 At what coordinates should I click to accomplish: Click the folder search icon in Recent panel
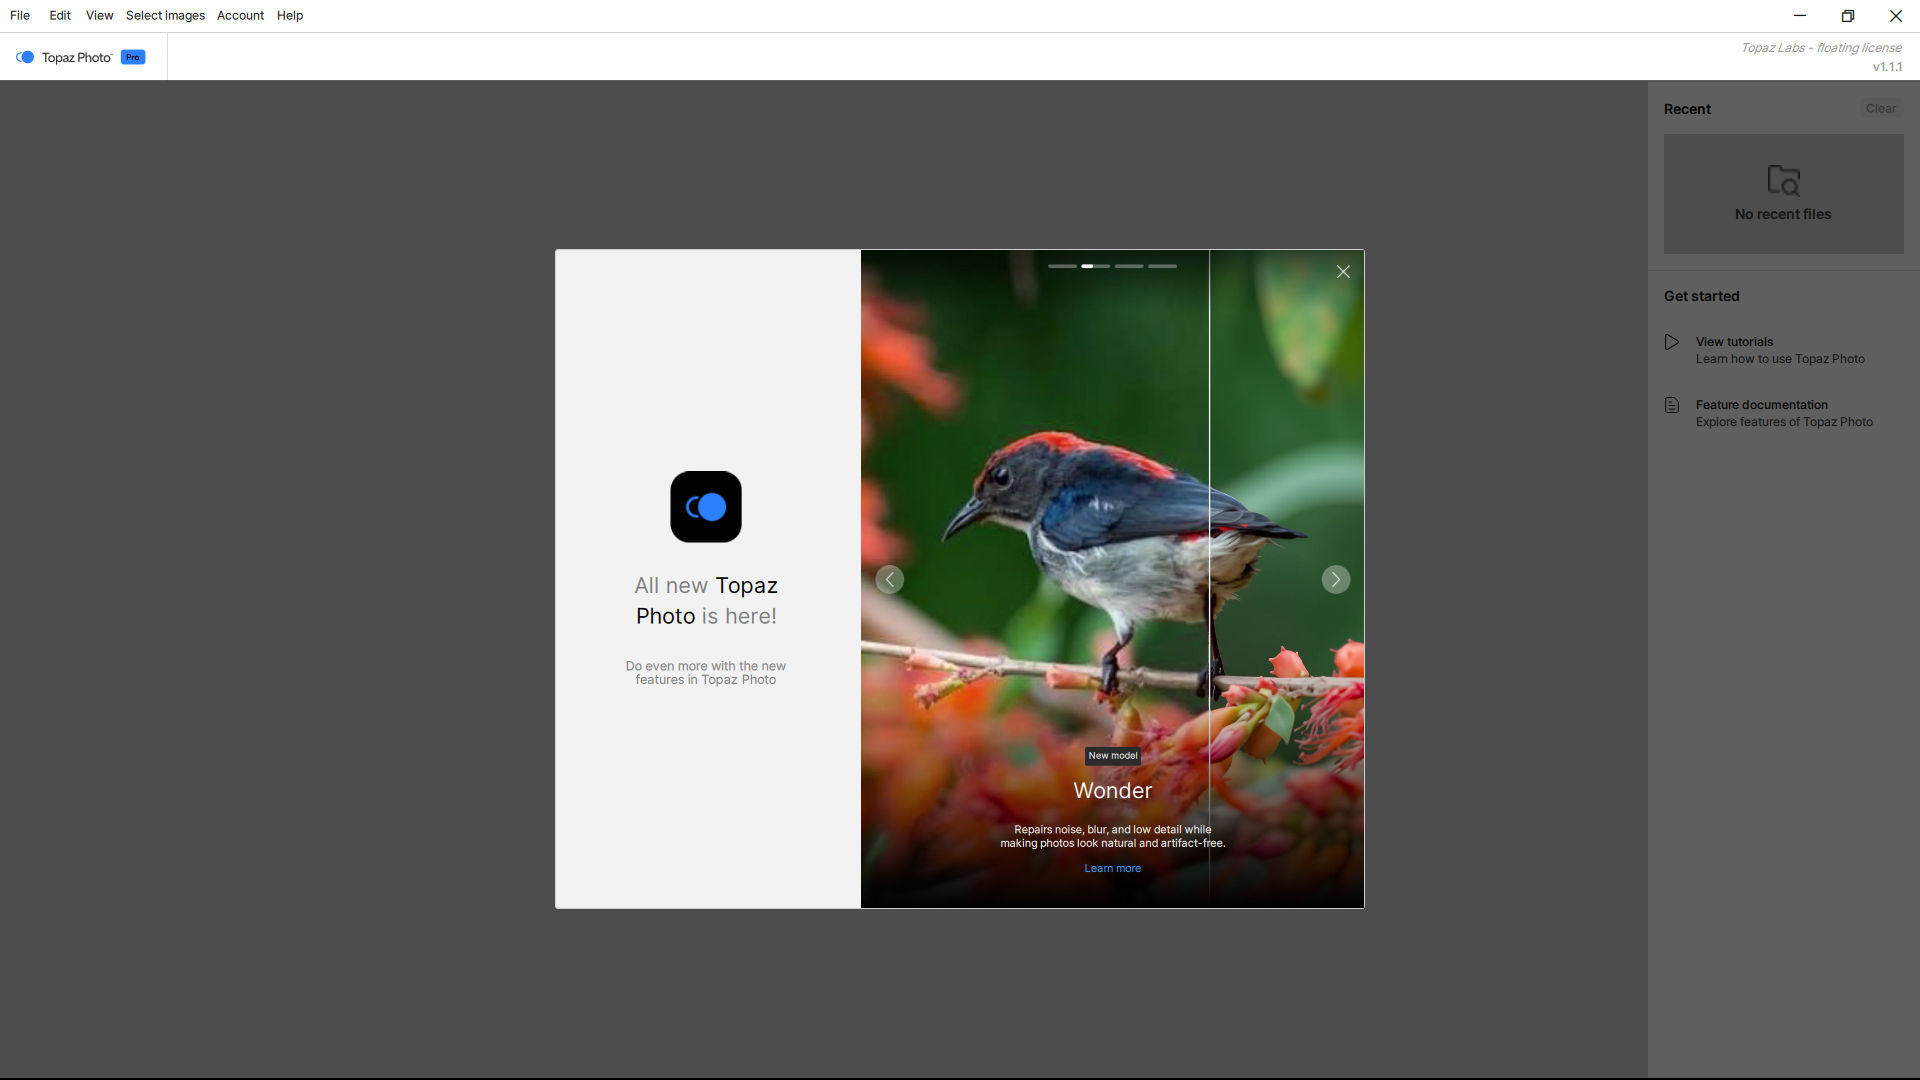click(1783, 181)
